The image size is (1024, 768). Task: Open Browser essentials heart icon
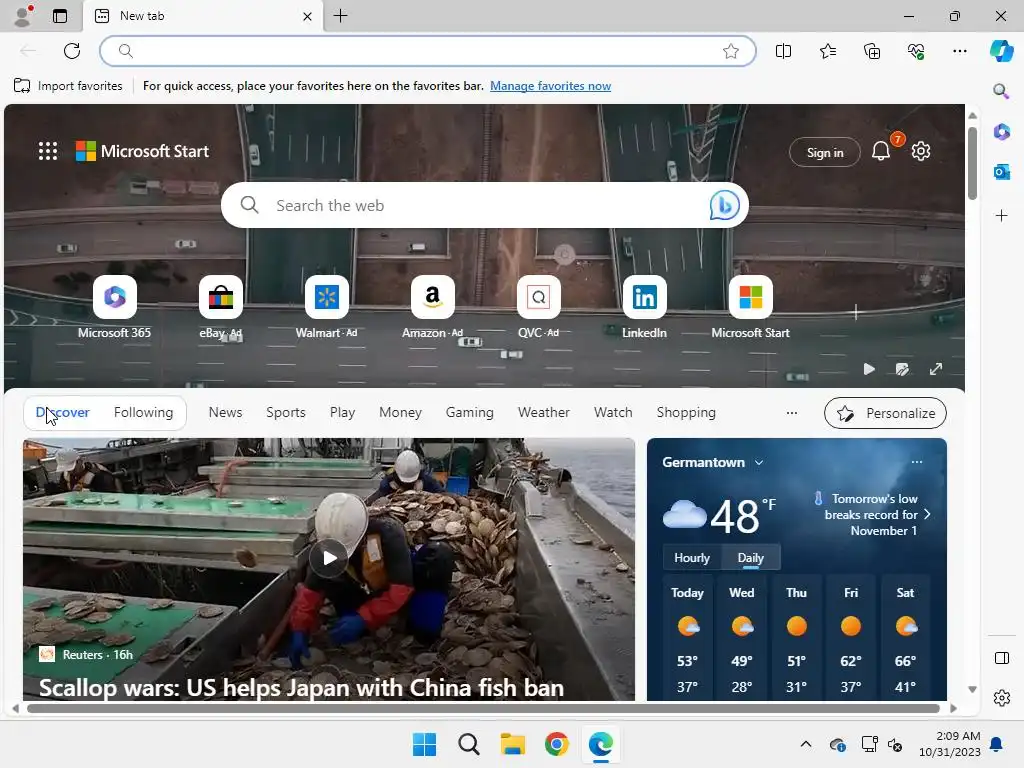[916, 51]
